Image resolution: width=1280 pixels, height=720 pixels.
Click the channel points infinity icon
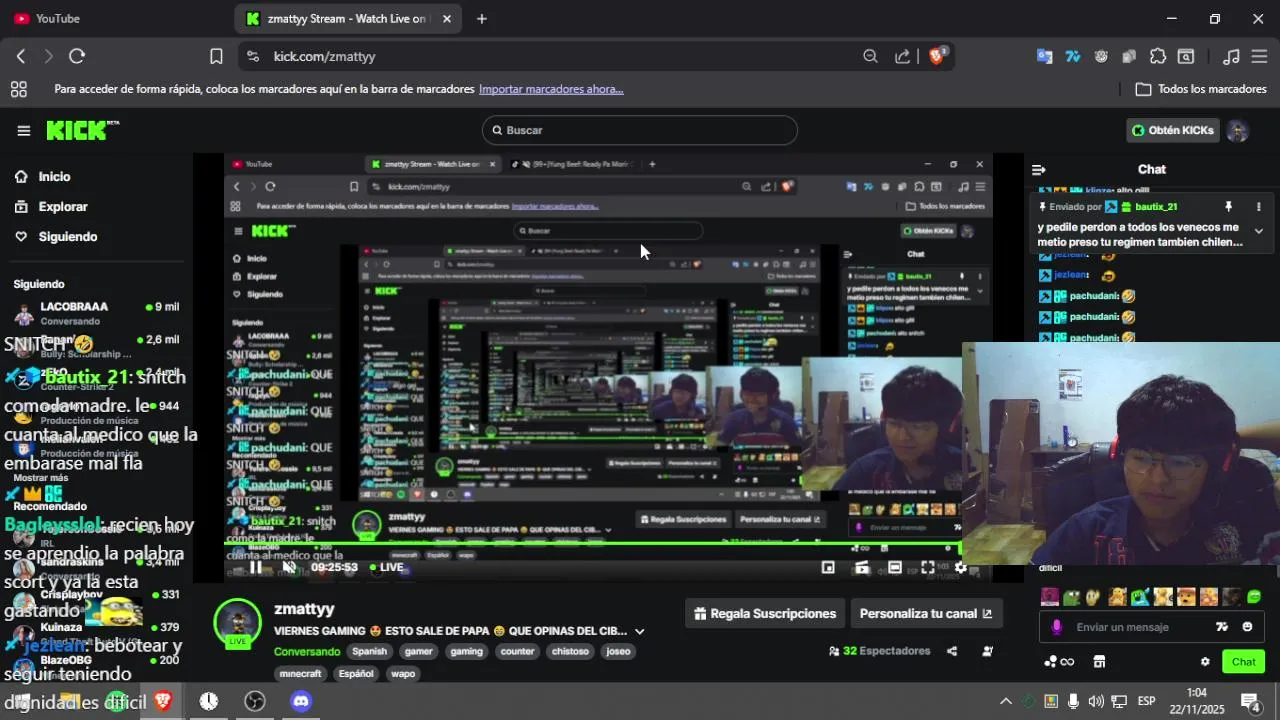(1059, 662)
